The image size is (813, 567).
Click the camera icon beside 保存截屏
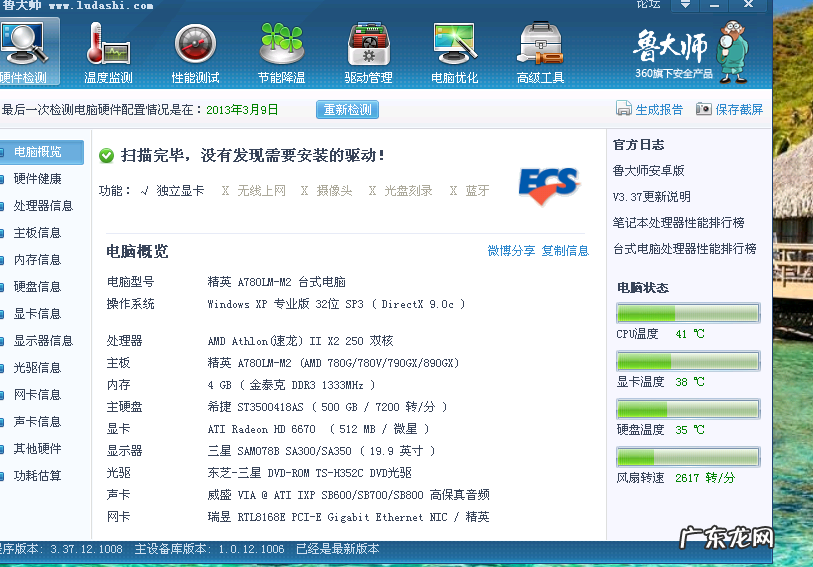click(704, 109)
